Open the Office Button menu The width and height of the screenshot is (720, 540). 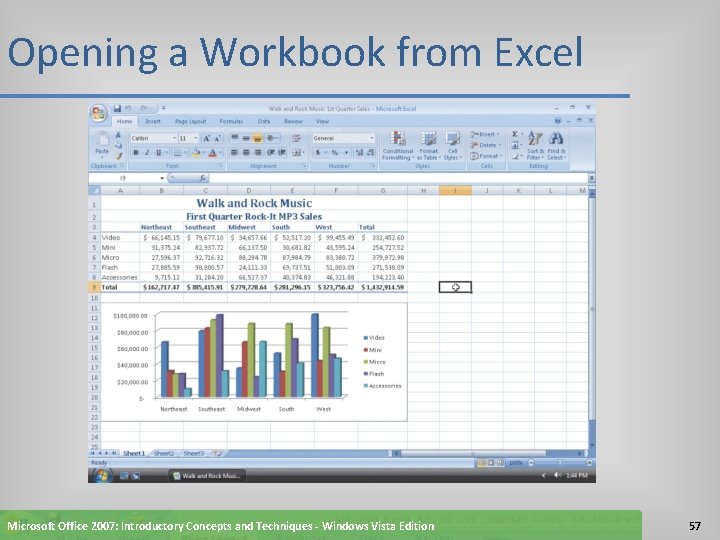click(99, 113)
